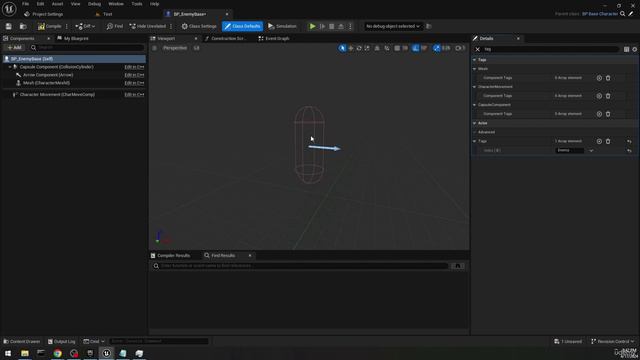
Task: Collapse the top Tags category
Action: (x=475, y=60)
